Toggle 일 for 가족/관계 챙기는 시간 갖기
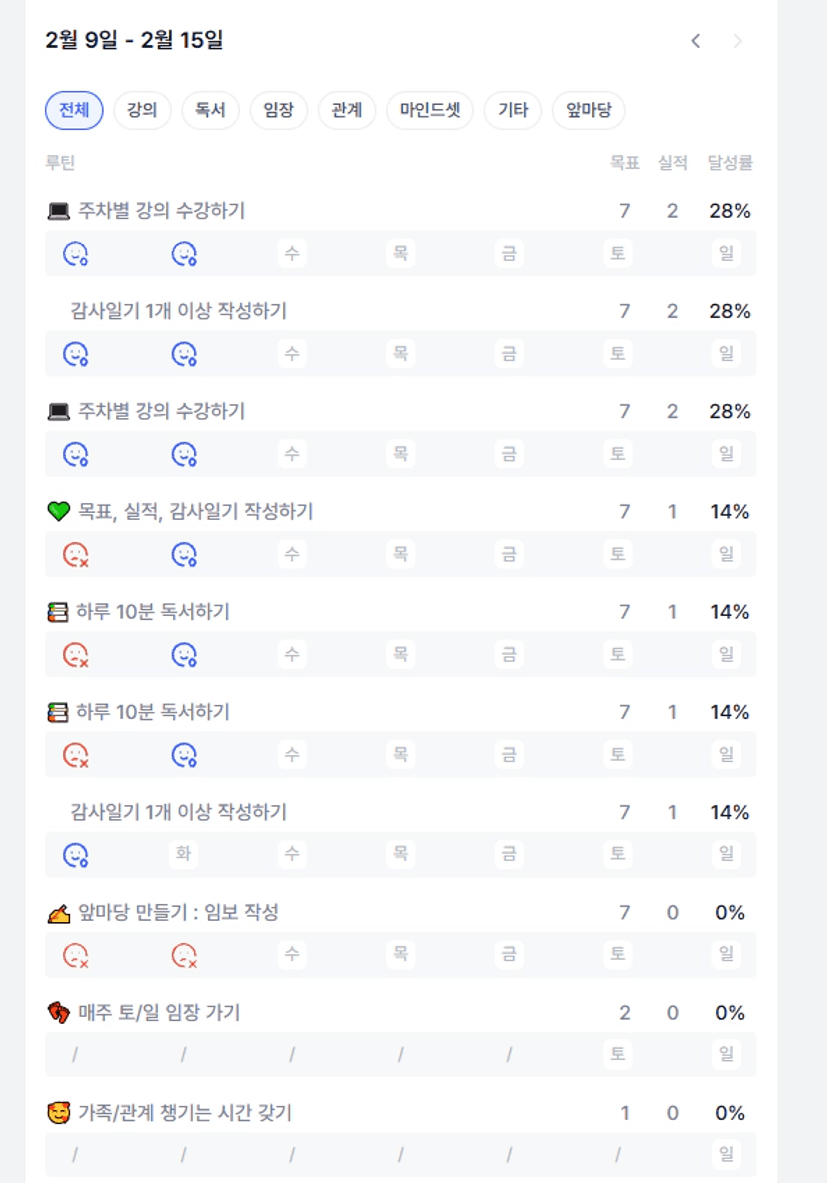Viewport: 827px width, 1183px height. click(x=726, y=1154)
